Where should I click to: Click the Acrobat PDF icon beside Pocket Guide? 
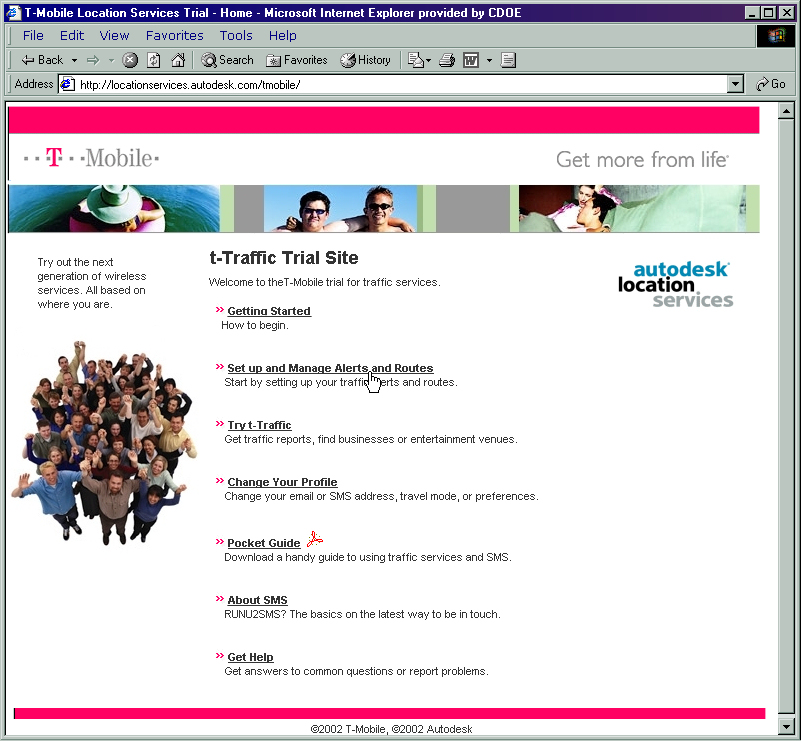pyautogui.click(x=315, y=539)
